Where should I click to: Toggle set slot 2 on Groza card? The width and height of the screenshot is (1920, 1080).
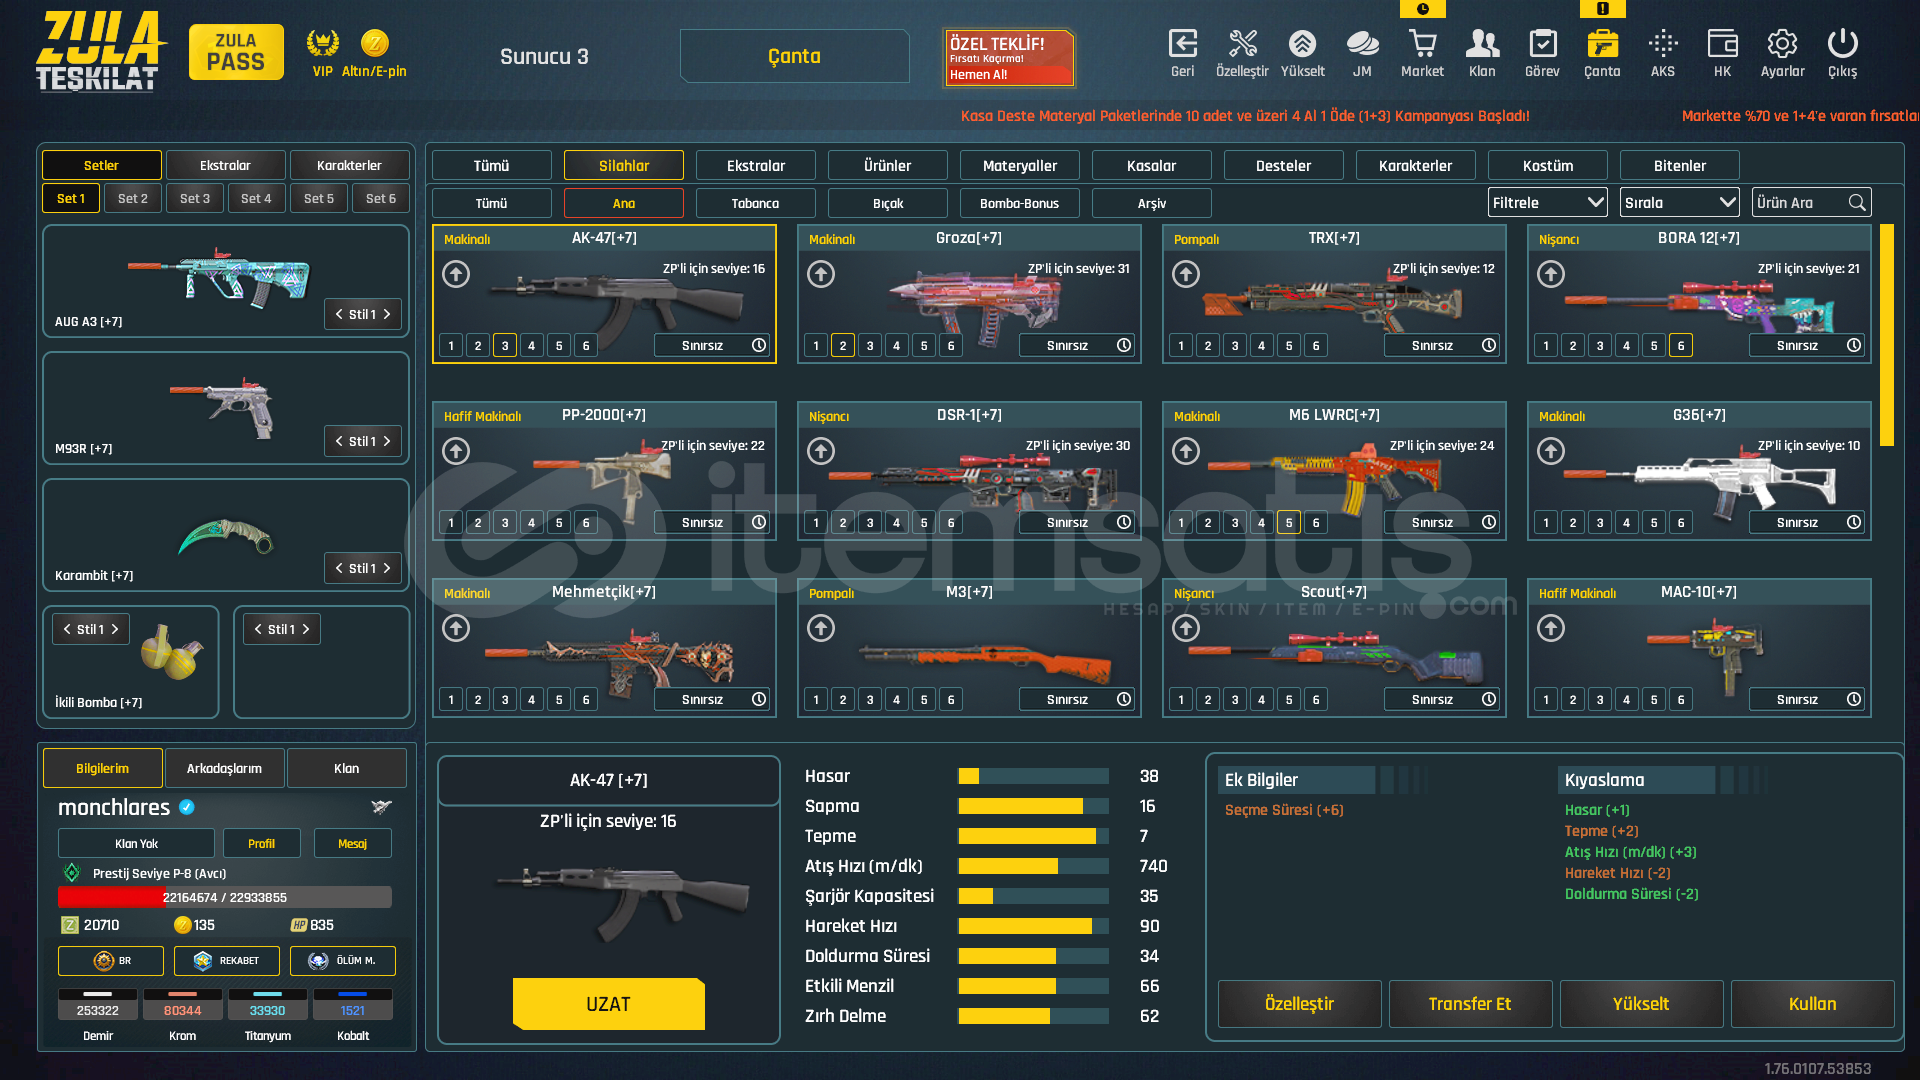tap(843, 346)
